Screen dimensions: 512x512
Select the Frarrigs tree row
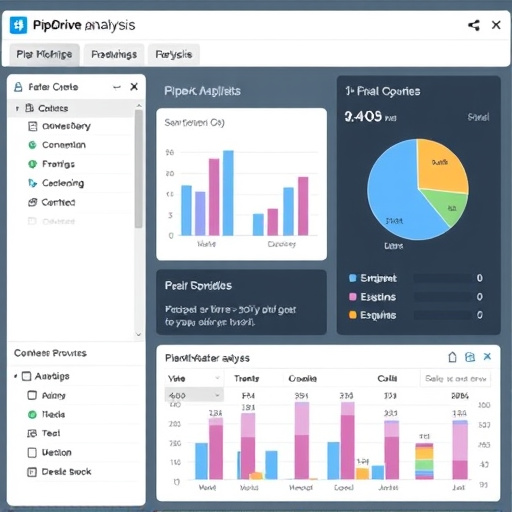point(71,164)
